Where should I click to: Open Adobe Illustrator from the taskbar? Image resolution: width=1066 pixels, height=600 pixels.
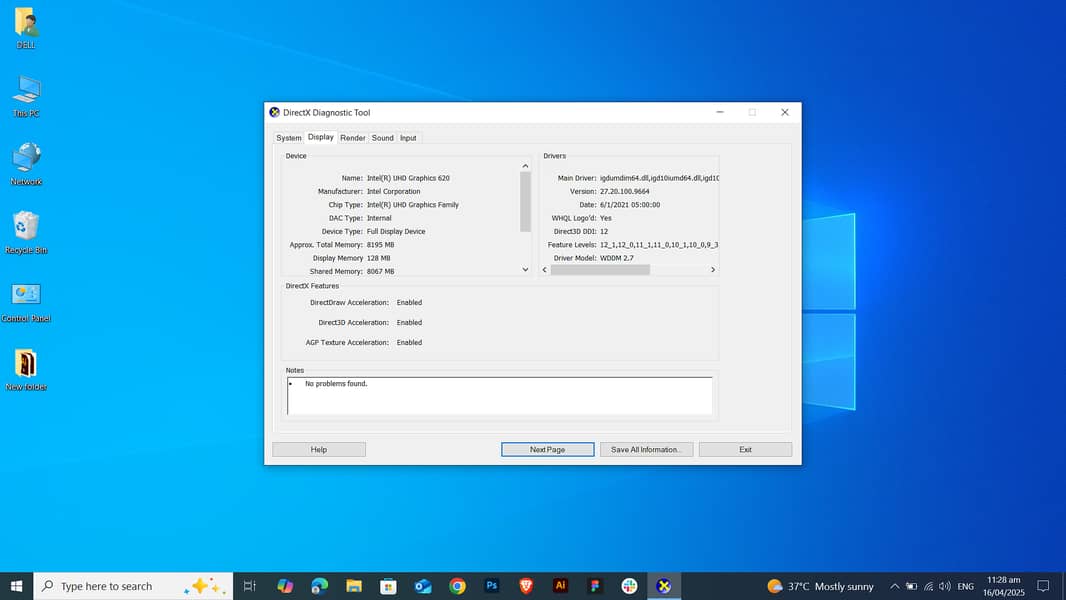tap(560, 586)
